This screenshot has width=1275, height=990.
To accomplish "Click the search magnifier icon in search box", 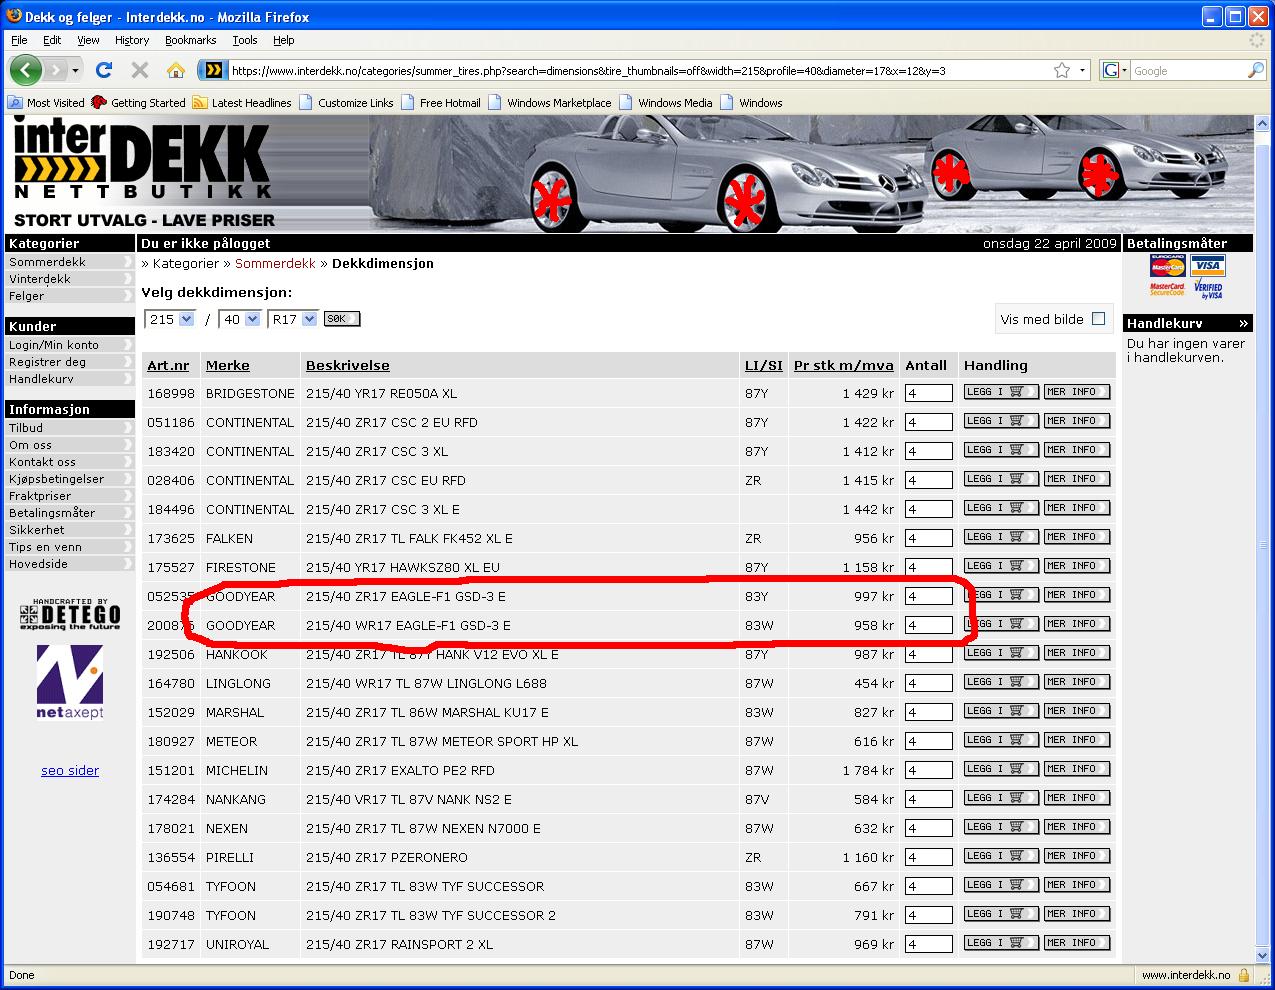I will (1255, 71).
